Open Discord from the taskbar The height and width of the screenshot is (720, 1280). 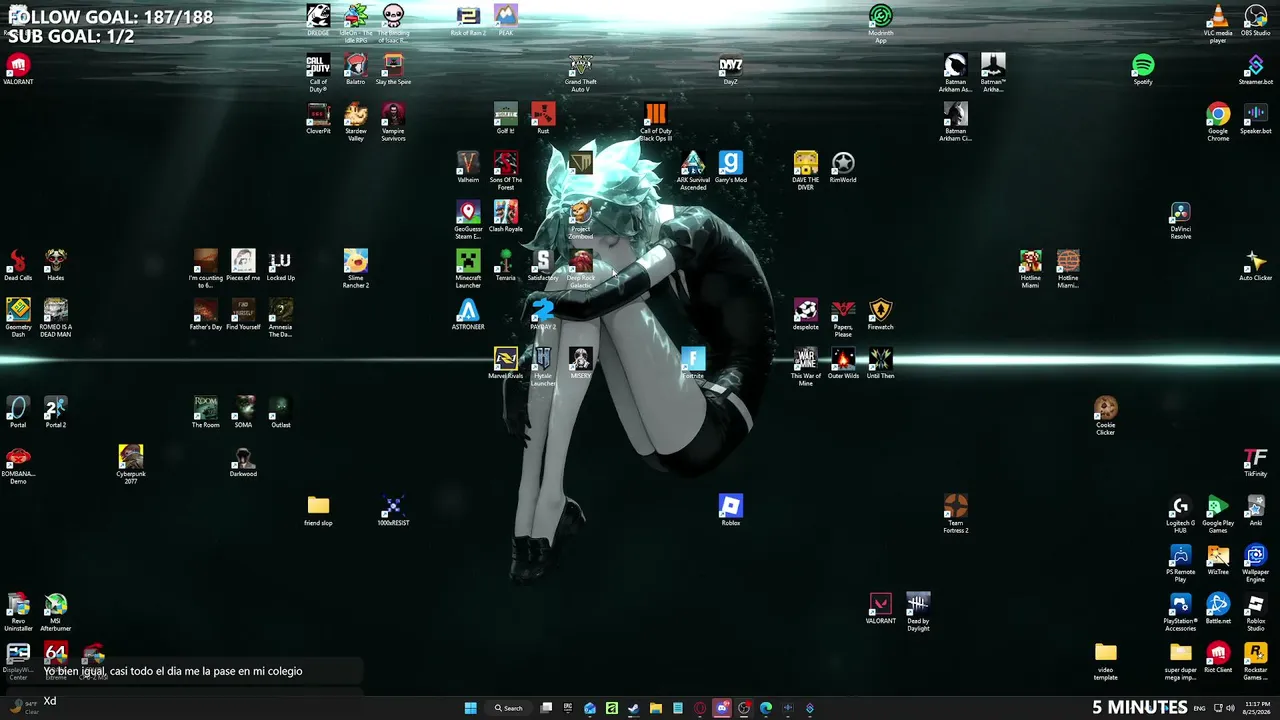(x=722, y=708)
